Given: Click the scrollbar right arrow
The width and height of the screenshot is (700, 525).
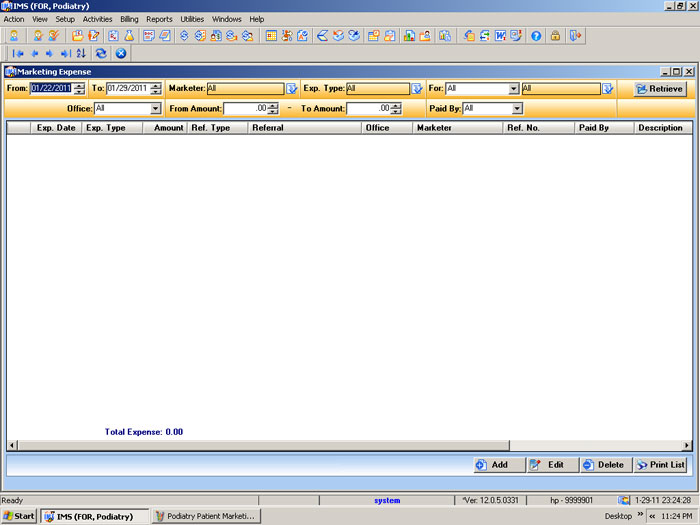Looking at the screenshot, I should 687,445.
